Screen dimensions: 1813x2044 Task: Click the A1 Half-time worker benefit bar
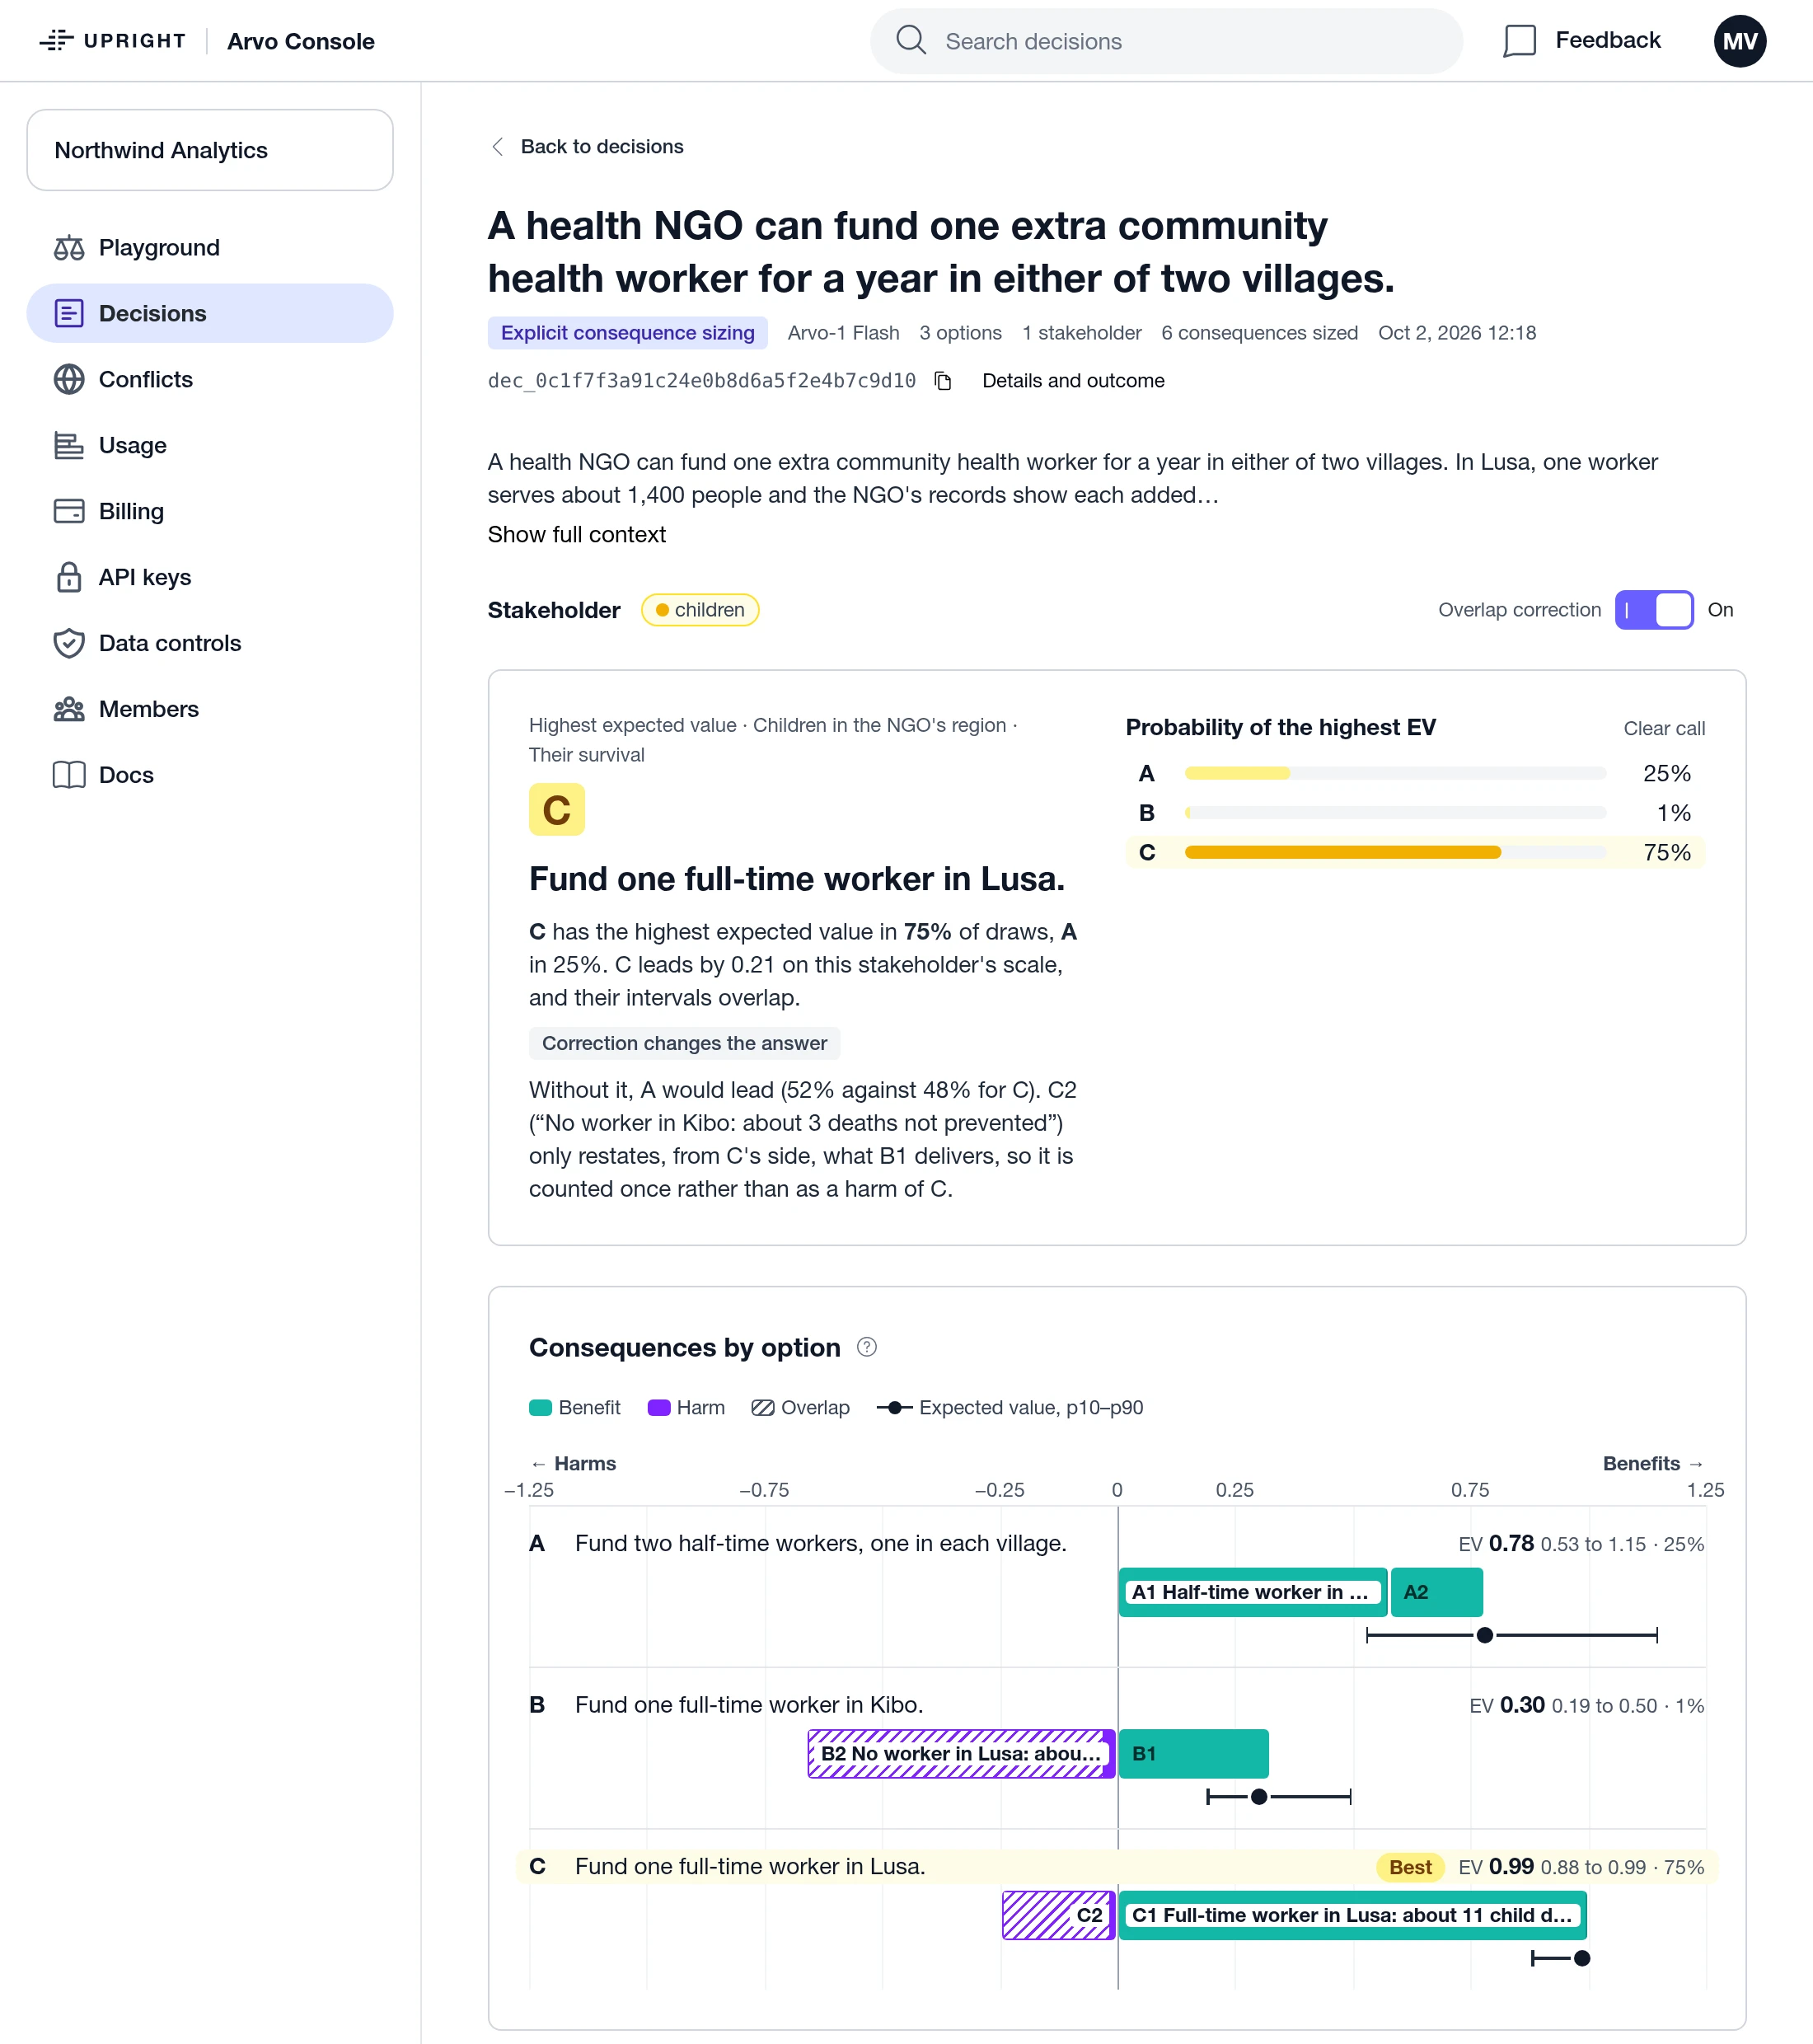[x=1252, y=1592]
